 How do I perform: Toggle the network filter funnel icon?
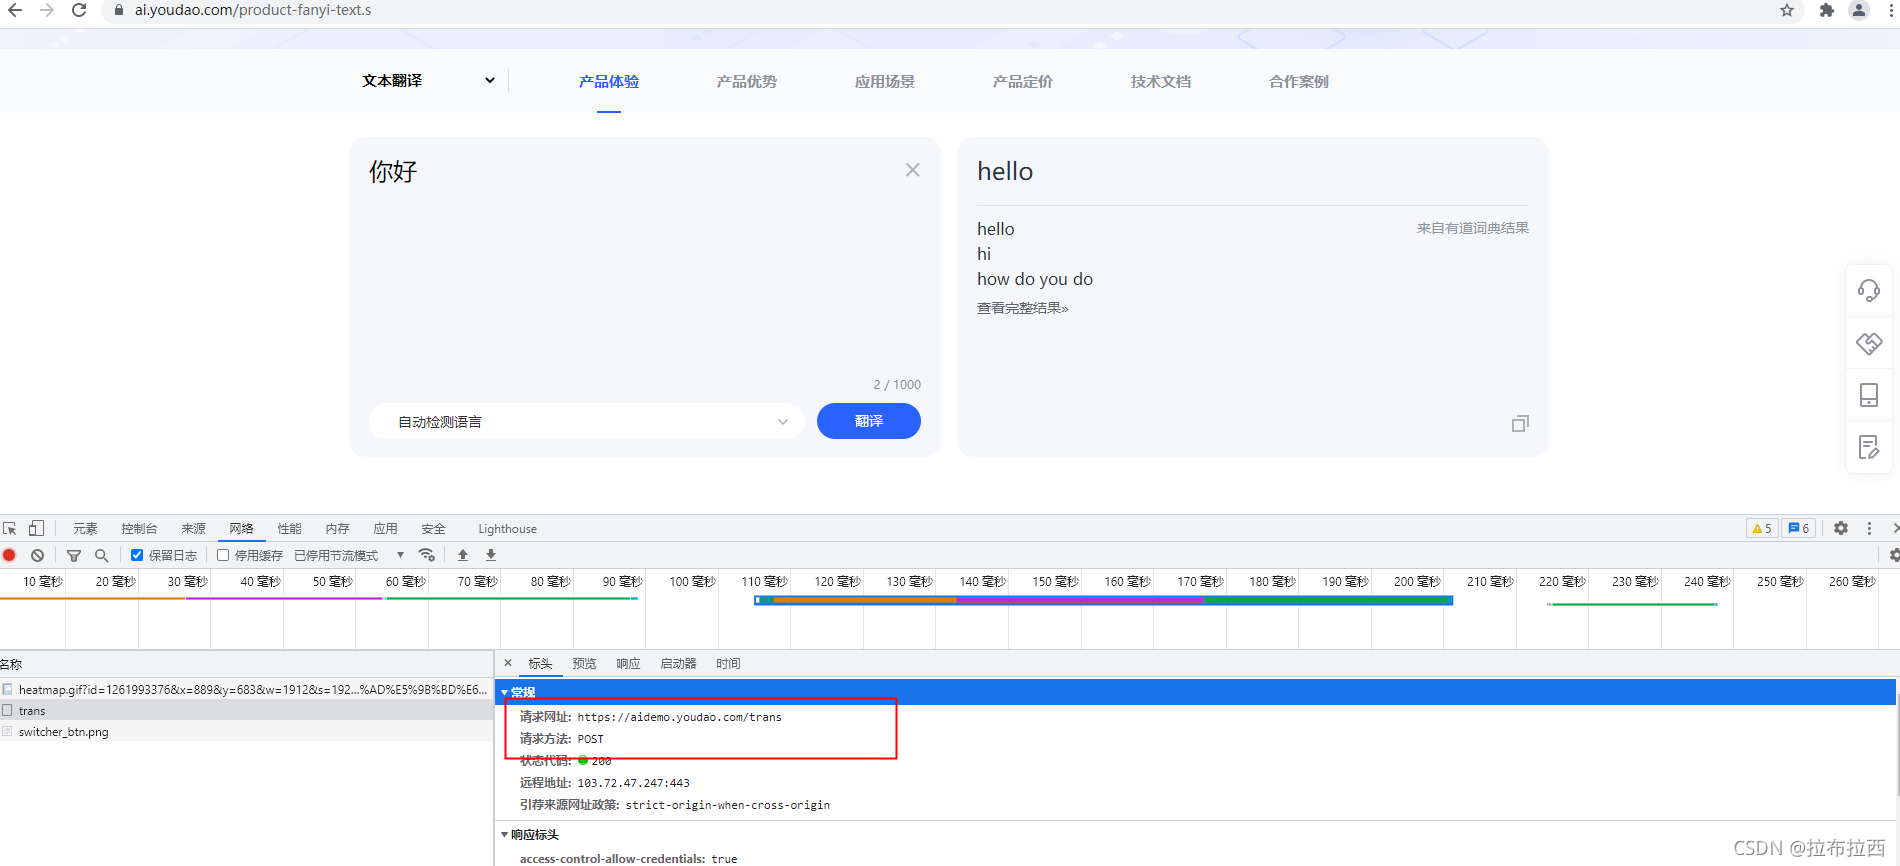click(74, 555)
